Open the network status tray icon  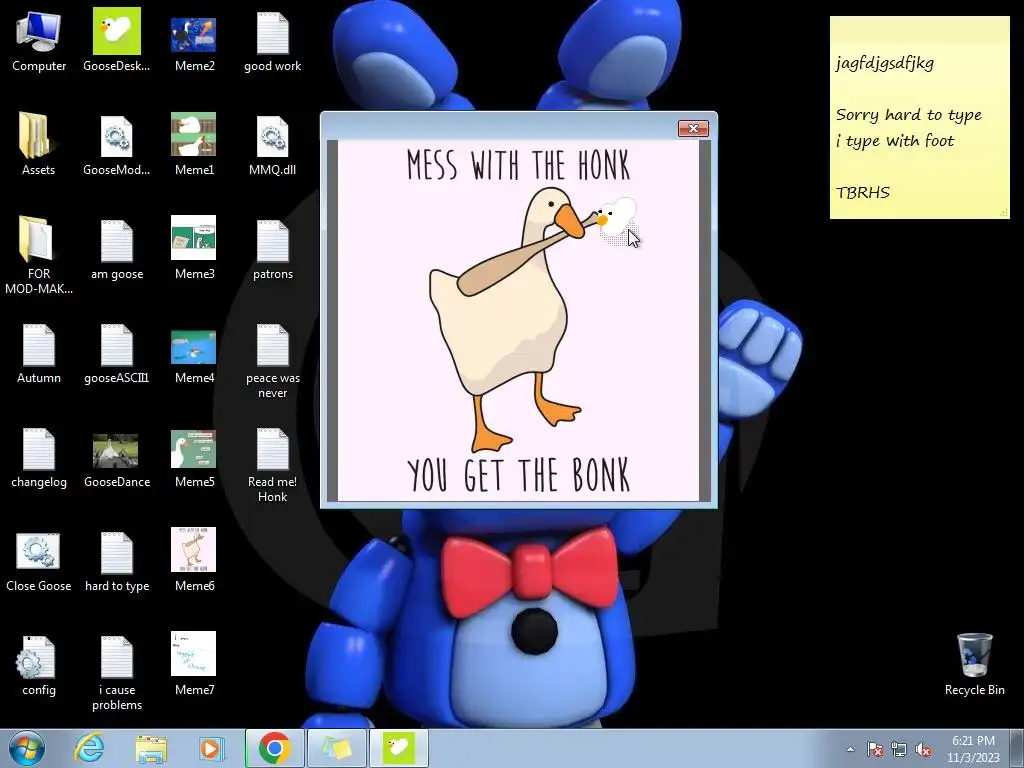point(899,749)
